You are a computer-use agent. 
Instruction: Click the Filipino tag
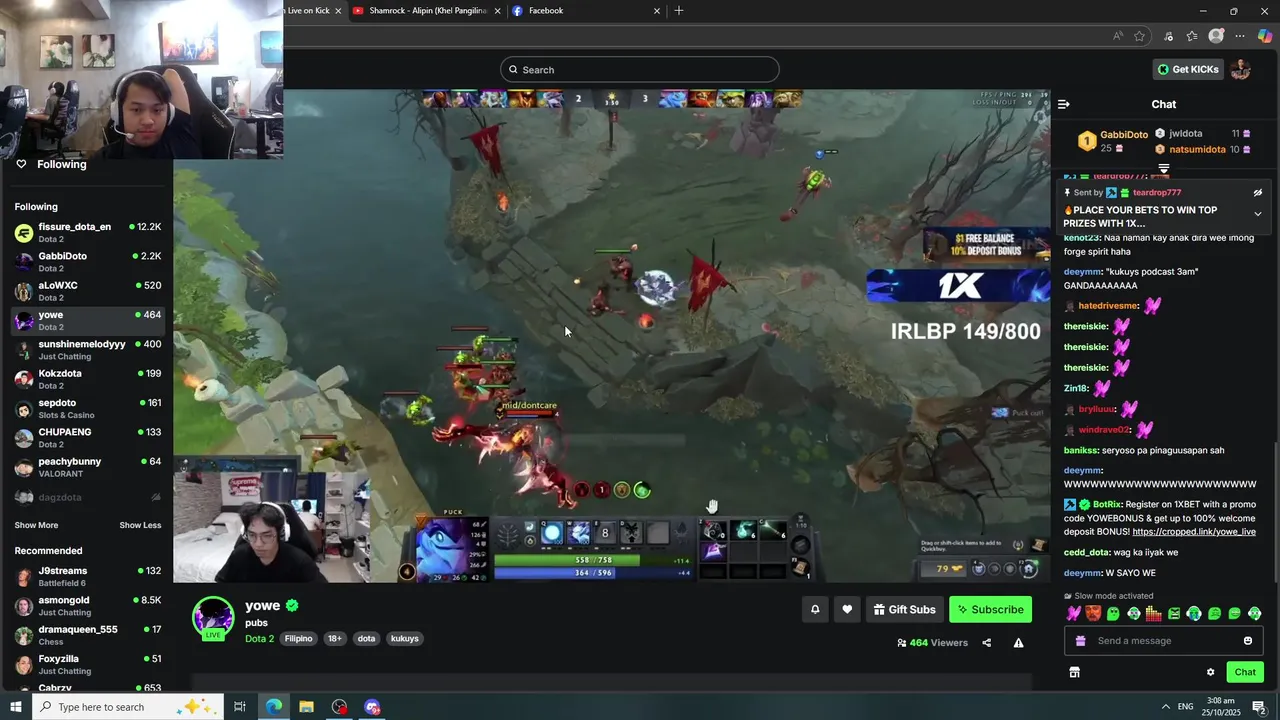[x=298, y=638]
